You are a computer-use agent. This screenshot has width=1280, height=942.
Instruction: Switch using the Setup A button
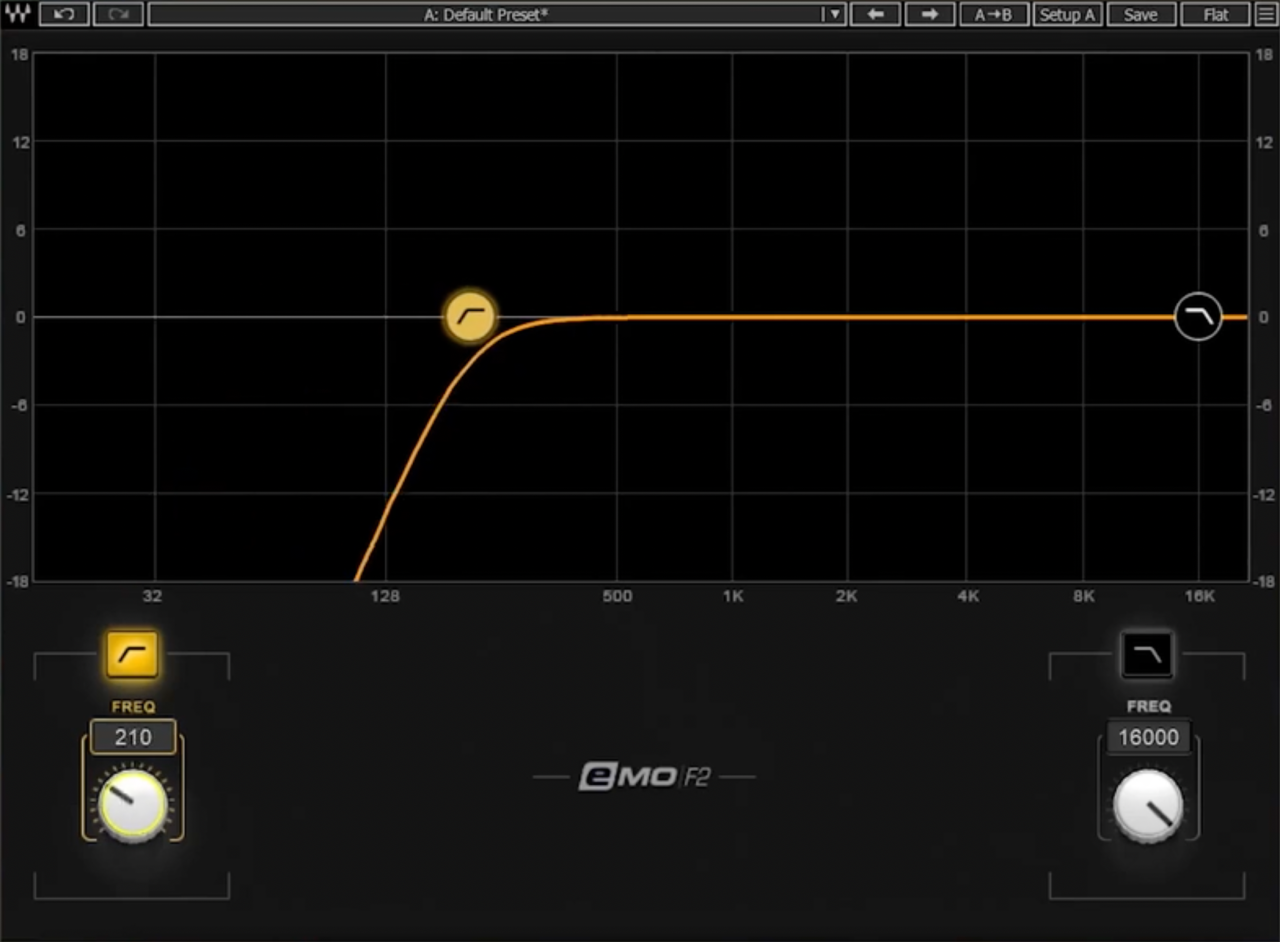[1067, 14]
